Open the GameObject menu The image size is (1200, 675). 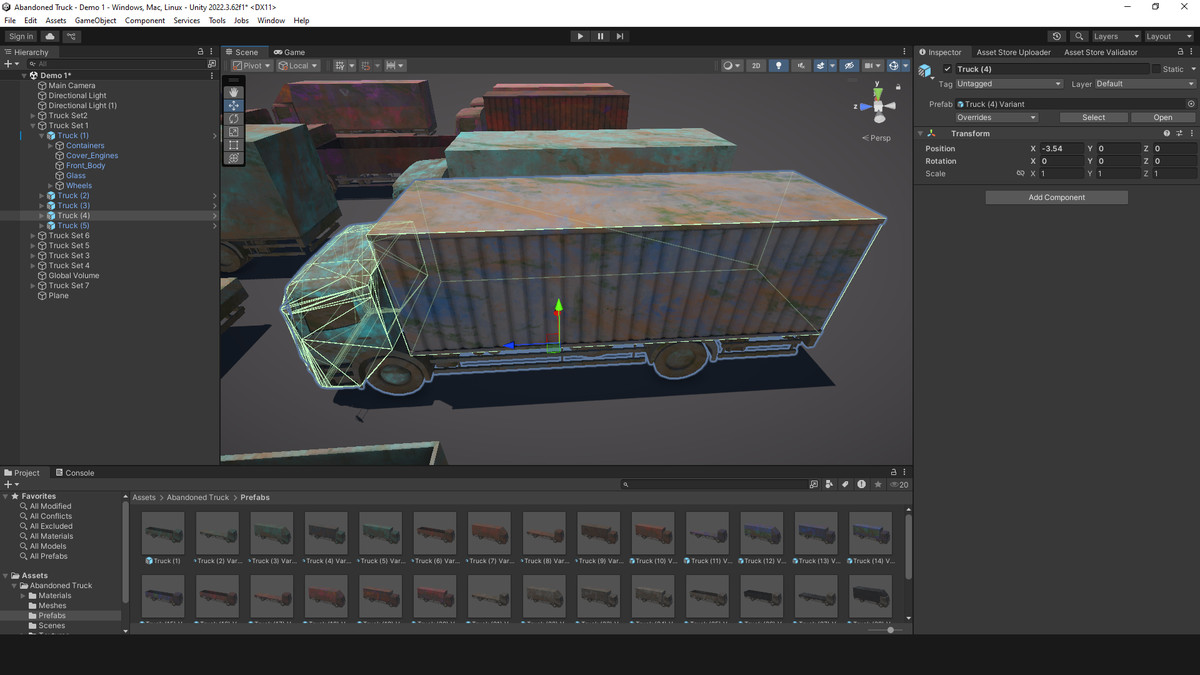point(95,20)
